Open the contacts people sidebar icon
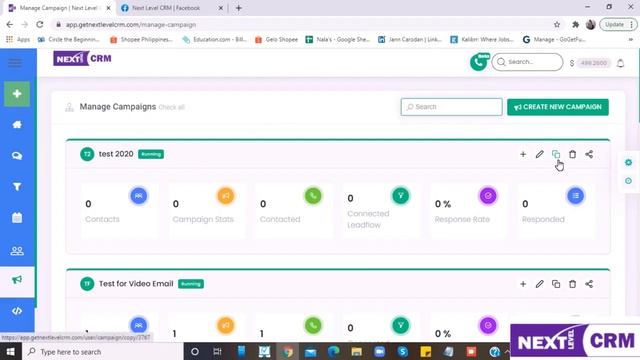 (17, 251)
